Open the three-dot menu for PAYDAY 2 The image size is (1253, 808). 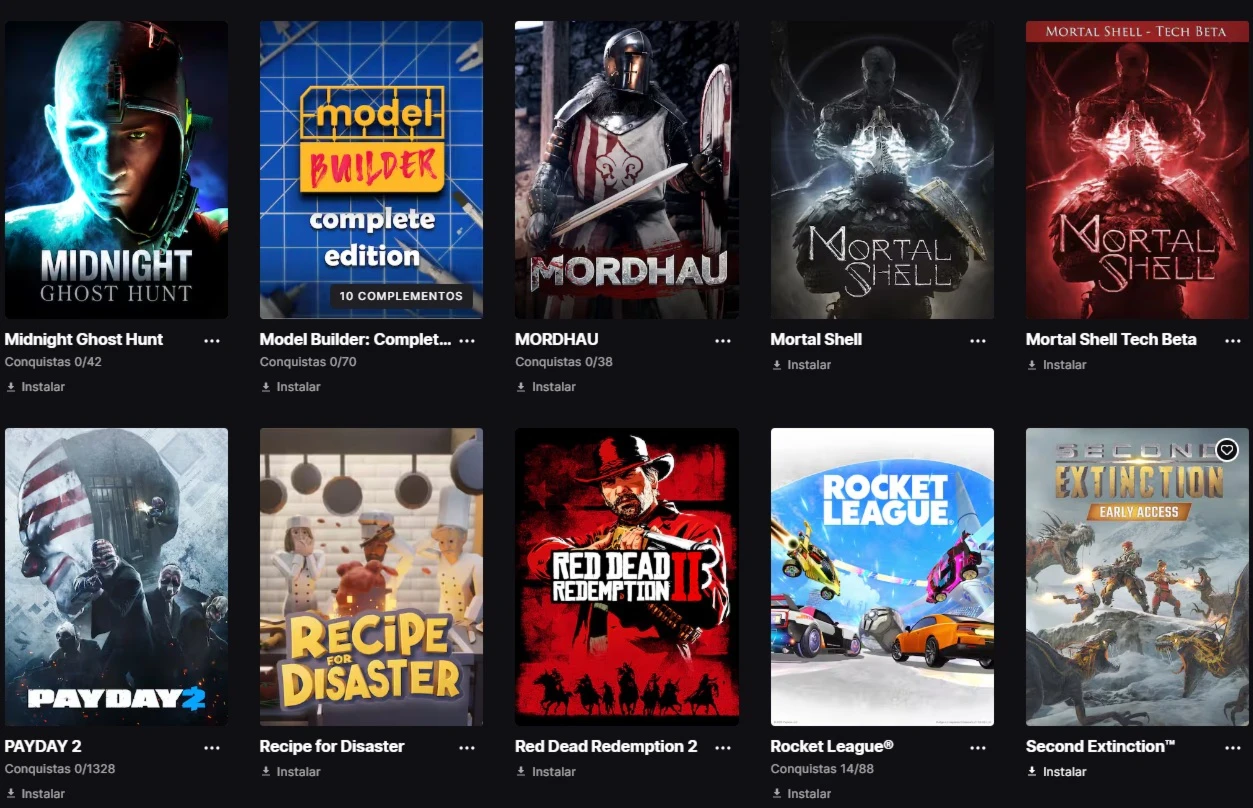tap(212, 748)
